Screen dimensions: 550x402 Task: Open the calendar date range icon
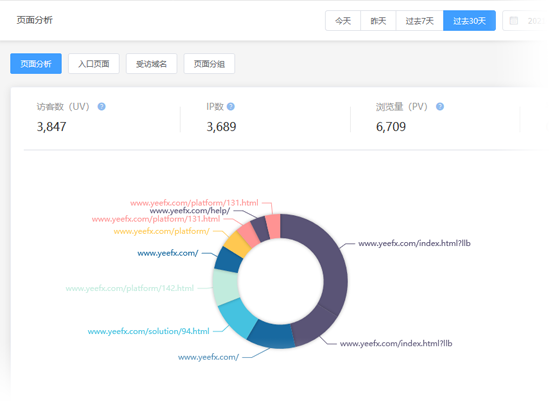pos(514,21)
